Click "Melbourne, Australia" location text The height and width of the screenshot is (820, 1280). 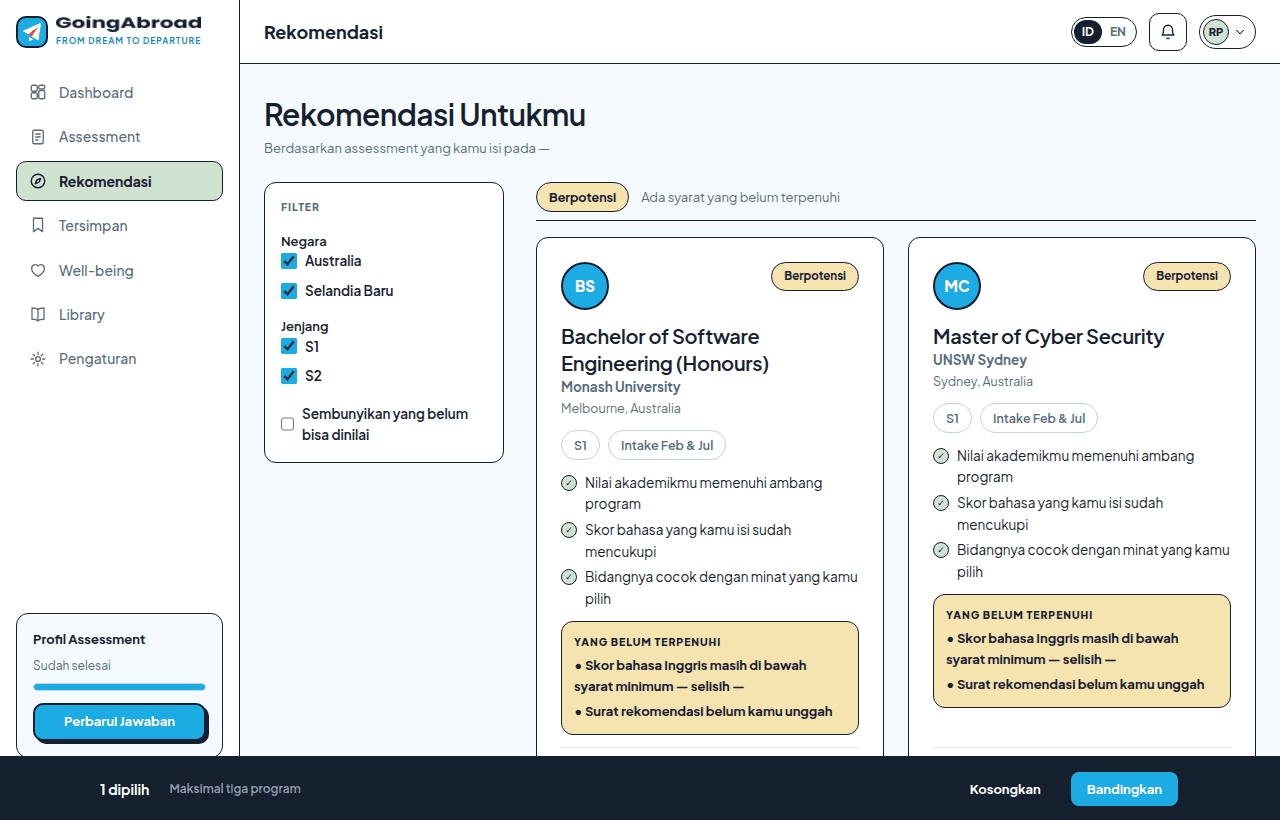coord(621,408)
